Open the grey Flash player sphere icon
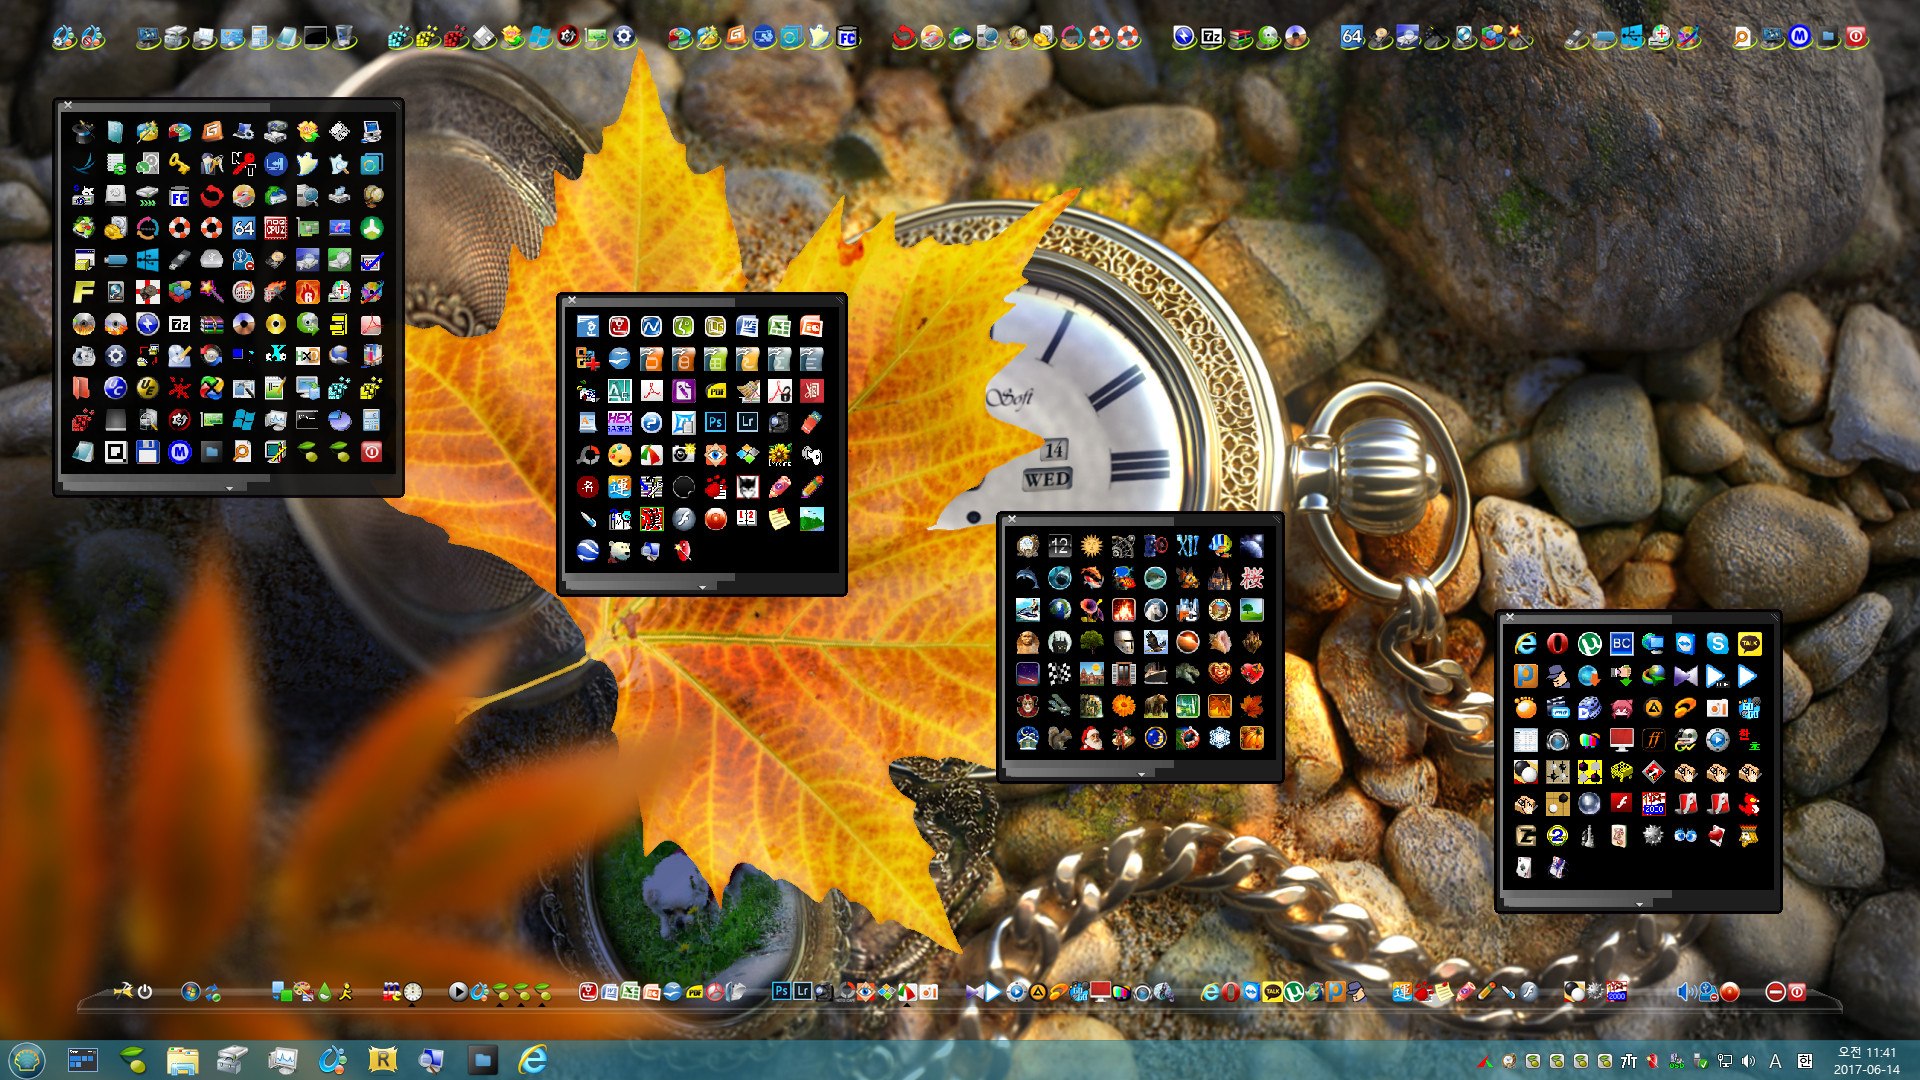 coord(683,518)
